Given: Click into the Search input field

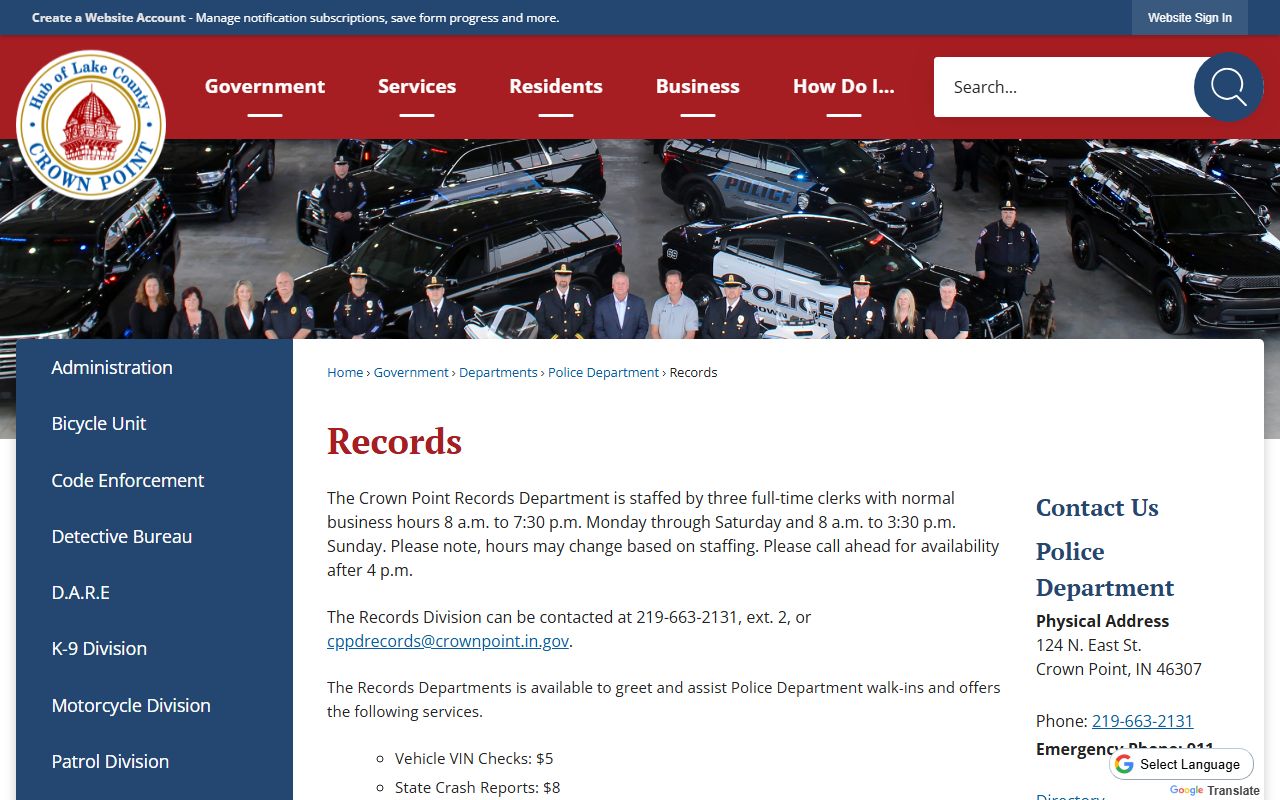Looking at the screenshot, I should tap(1064, 87).
